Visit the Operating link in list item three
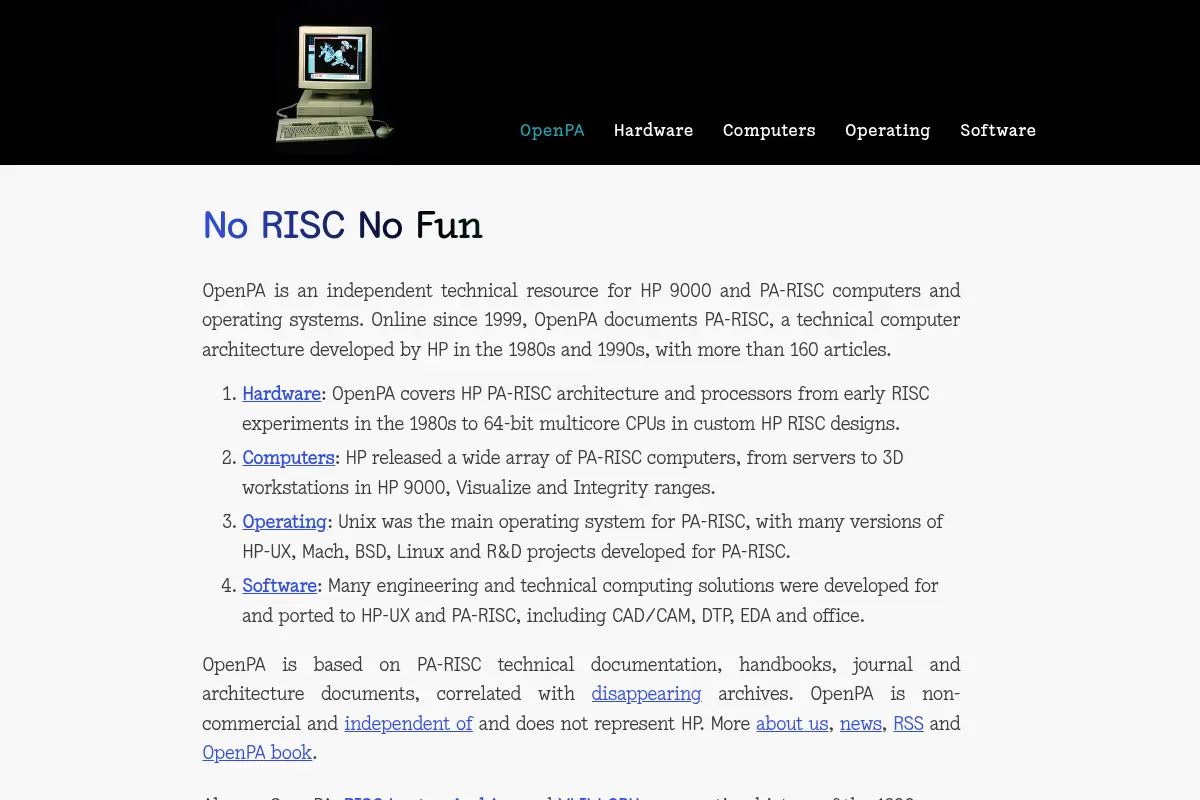Screen dimensions: 1200x800 tap(284, 522)
